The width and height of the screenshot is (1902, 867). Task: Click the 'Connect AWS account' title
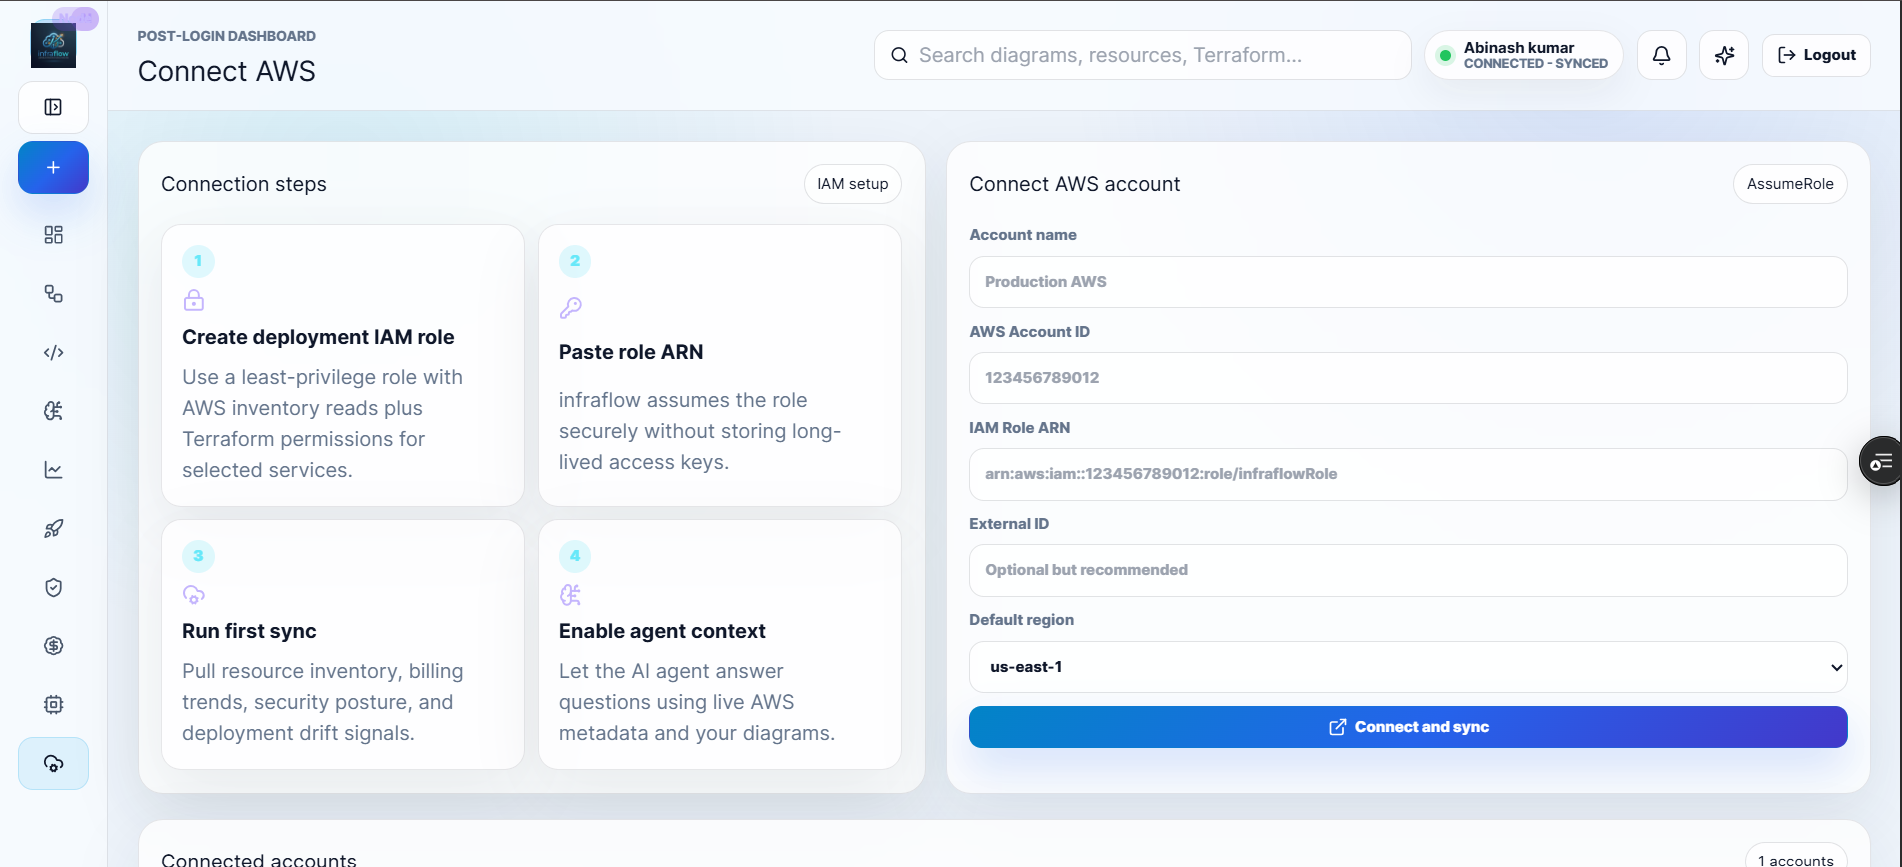(1075, 184)
